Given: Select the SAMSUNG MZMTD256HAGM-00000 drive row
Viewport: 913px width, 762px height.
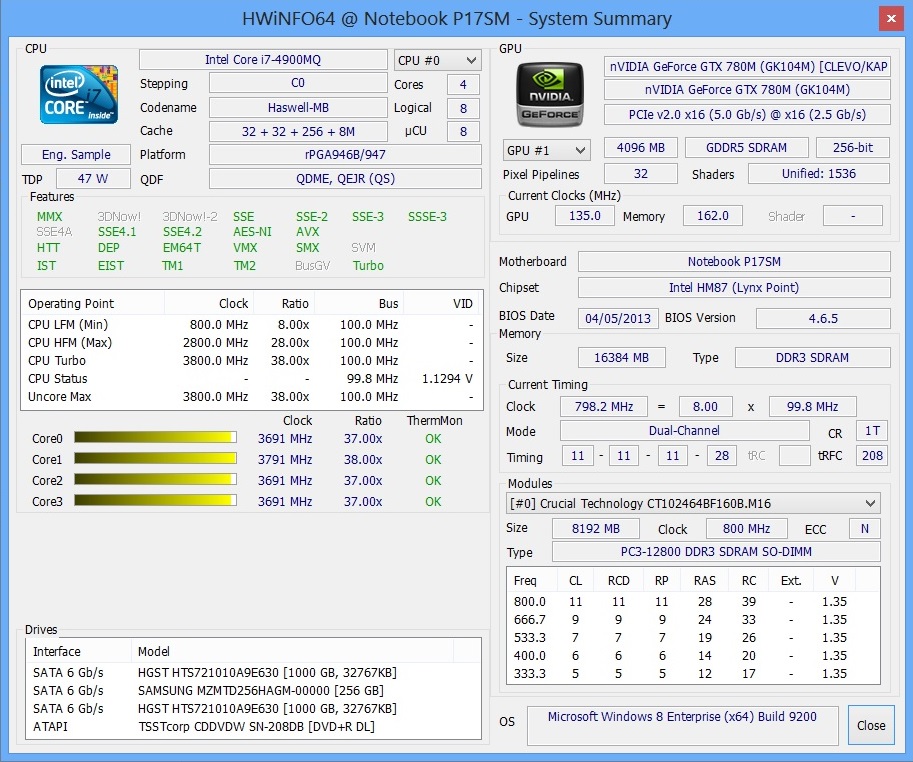Looking at the screenshot, I should (x=253, y=690).
